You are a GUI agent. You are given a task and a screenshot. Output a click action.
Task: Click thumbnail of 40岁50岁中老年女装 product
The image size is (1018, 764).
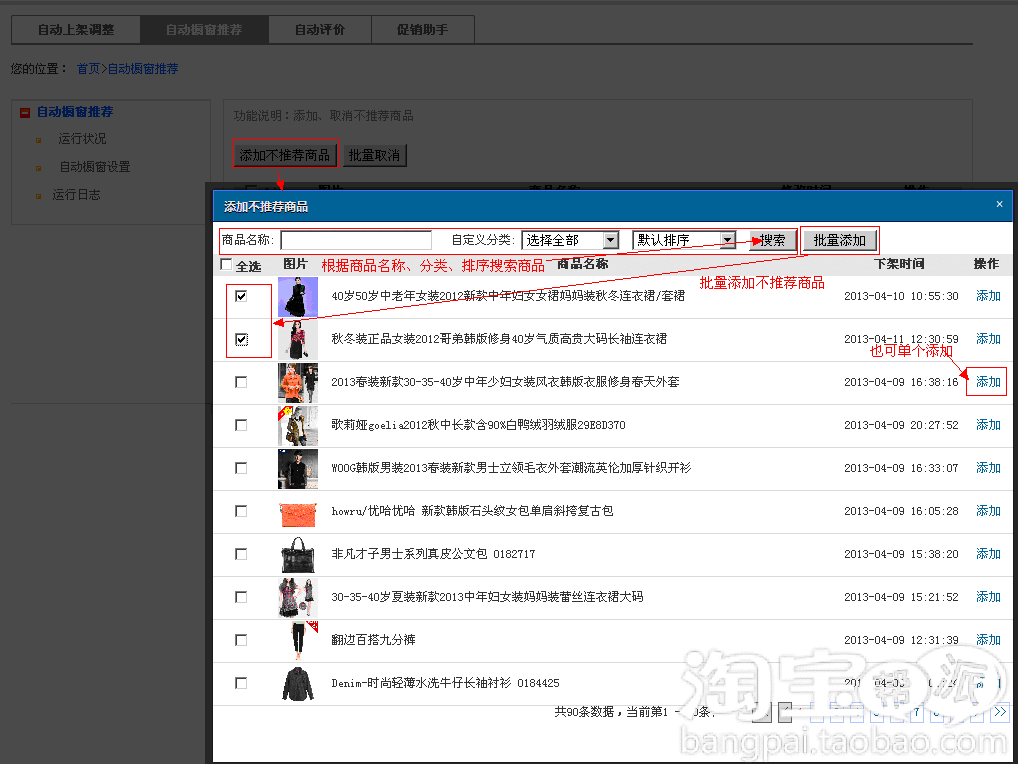pyautogui.click(x=298, y=297)
